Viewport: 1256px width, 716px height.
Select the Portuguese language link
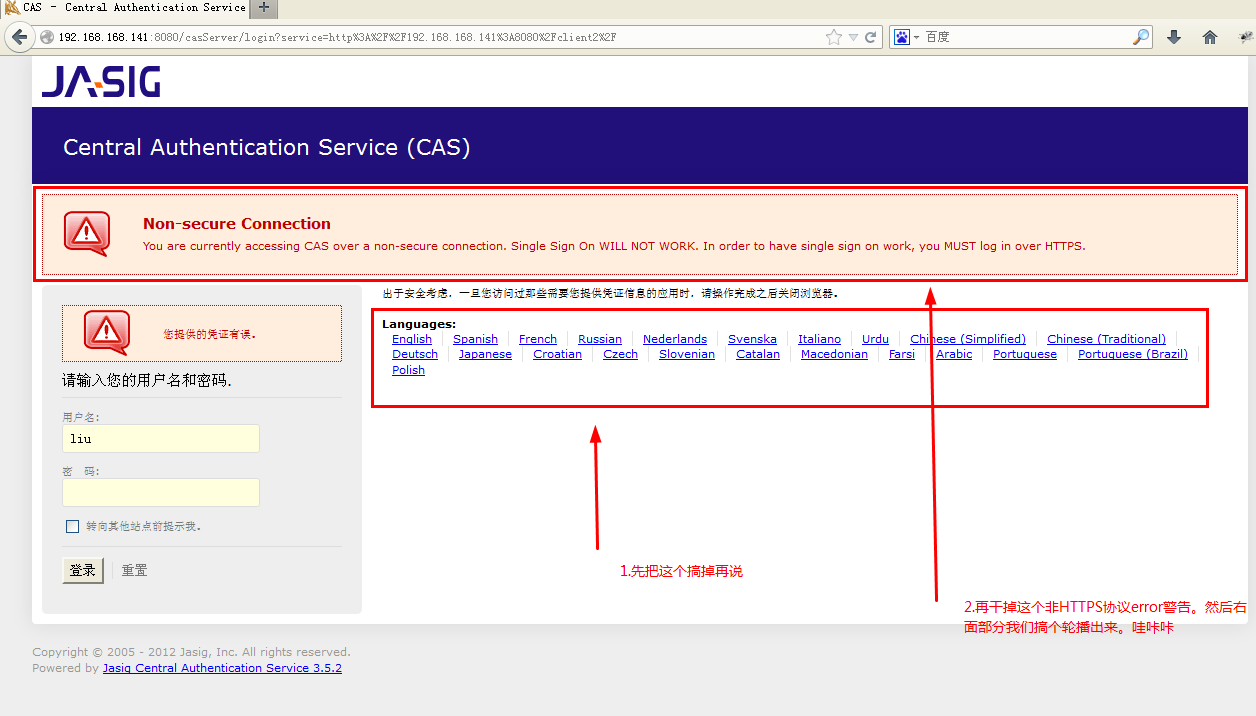(x=1025, y=354)
